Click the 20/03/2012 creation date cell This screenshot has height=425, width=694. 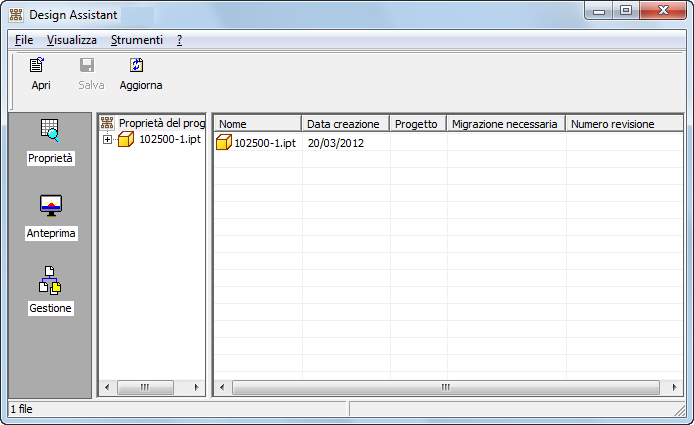[336, 143]
